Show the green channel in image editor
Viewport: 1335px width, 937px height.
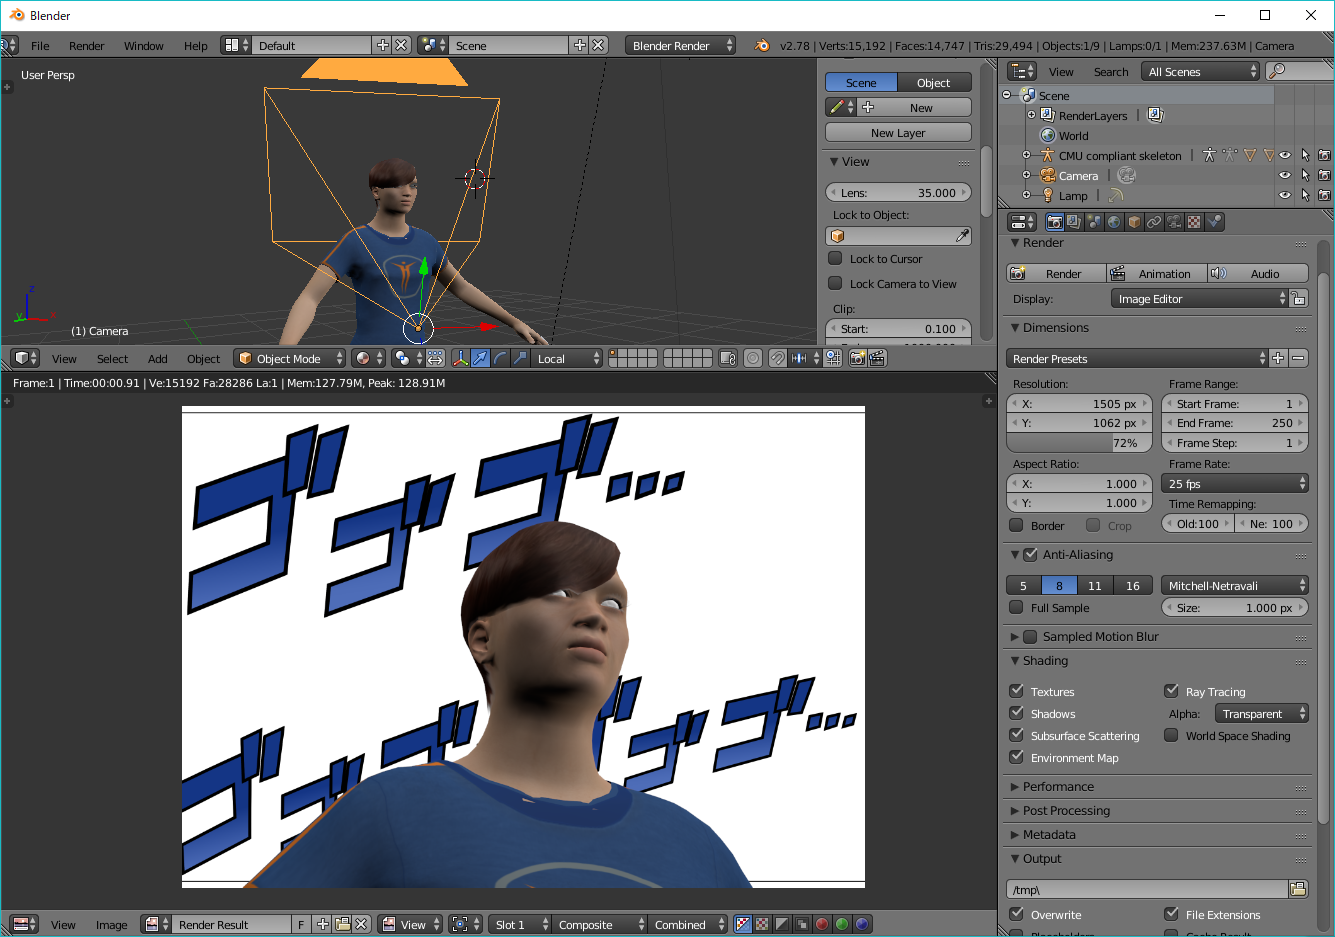[x=842, y=924]
